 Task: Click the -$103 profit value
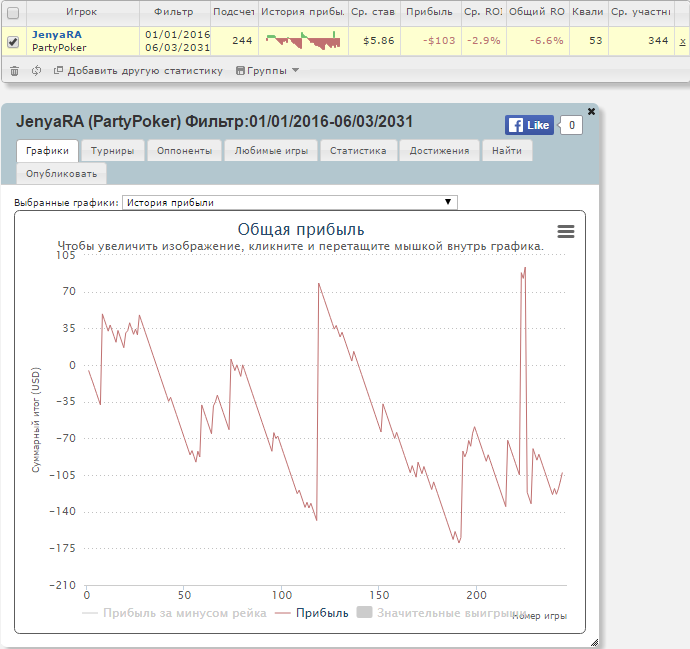(439, 41)
